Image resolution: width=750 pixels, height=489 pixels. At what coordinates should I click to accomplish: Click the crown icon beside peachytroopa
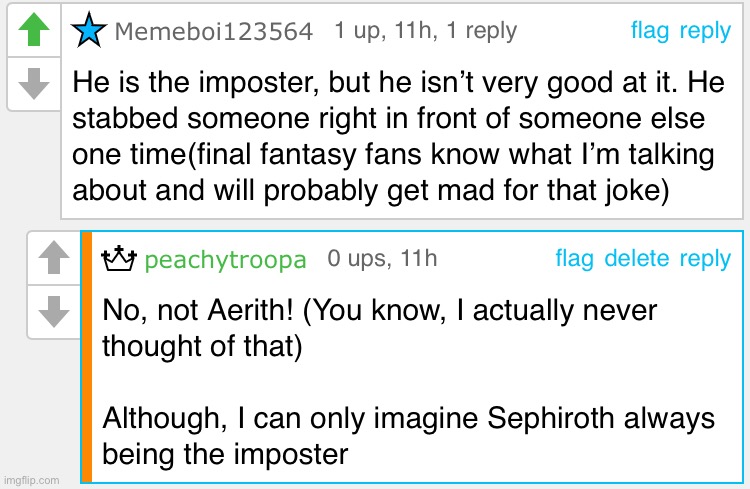[119, 260]
